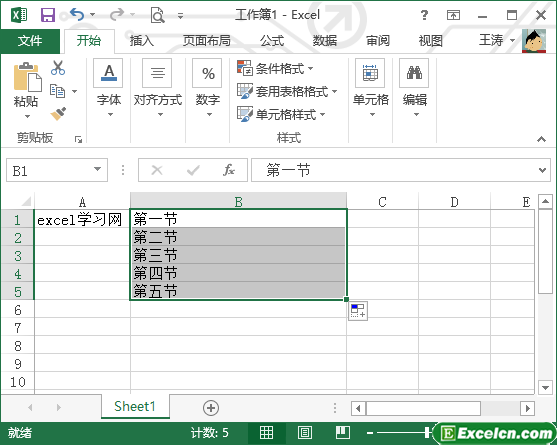Click the Excel logo icon in title bar
557x445 pixels.
point(19,15)
